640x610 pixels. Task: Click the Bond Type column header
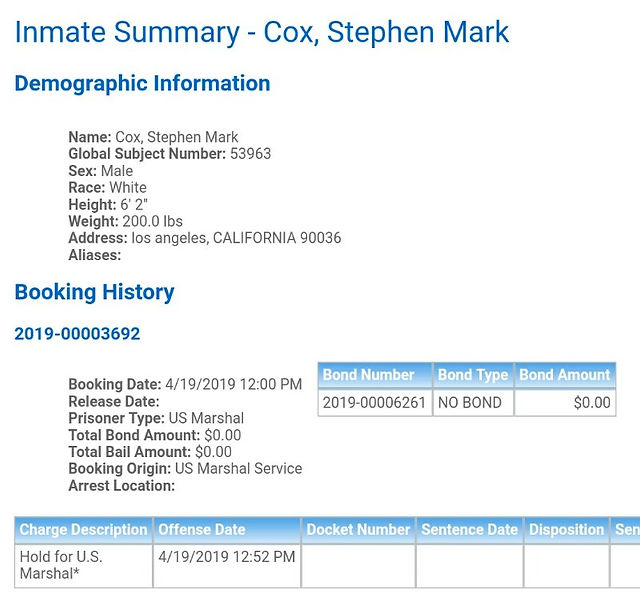pyautogui.click(x=473, y=375)
